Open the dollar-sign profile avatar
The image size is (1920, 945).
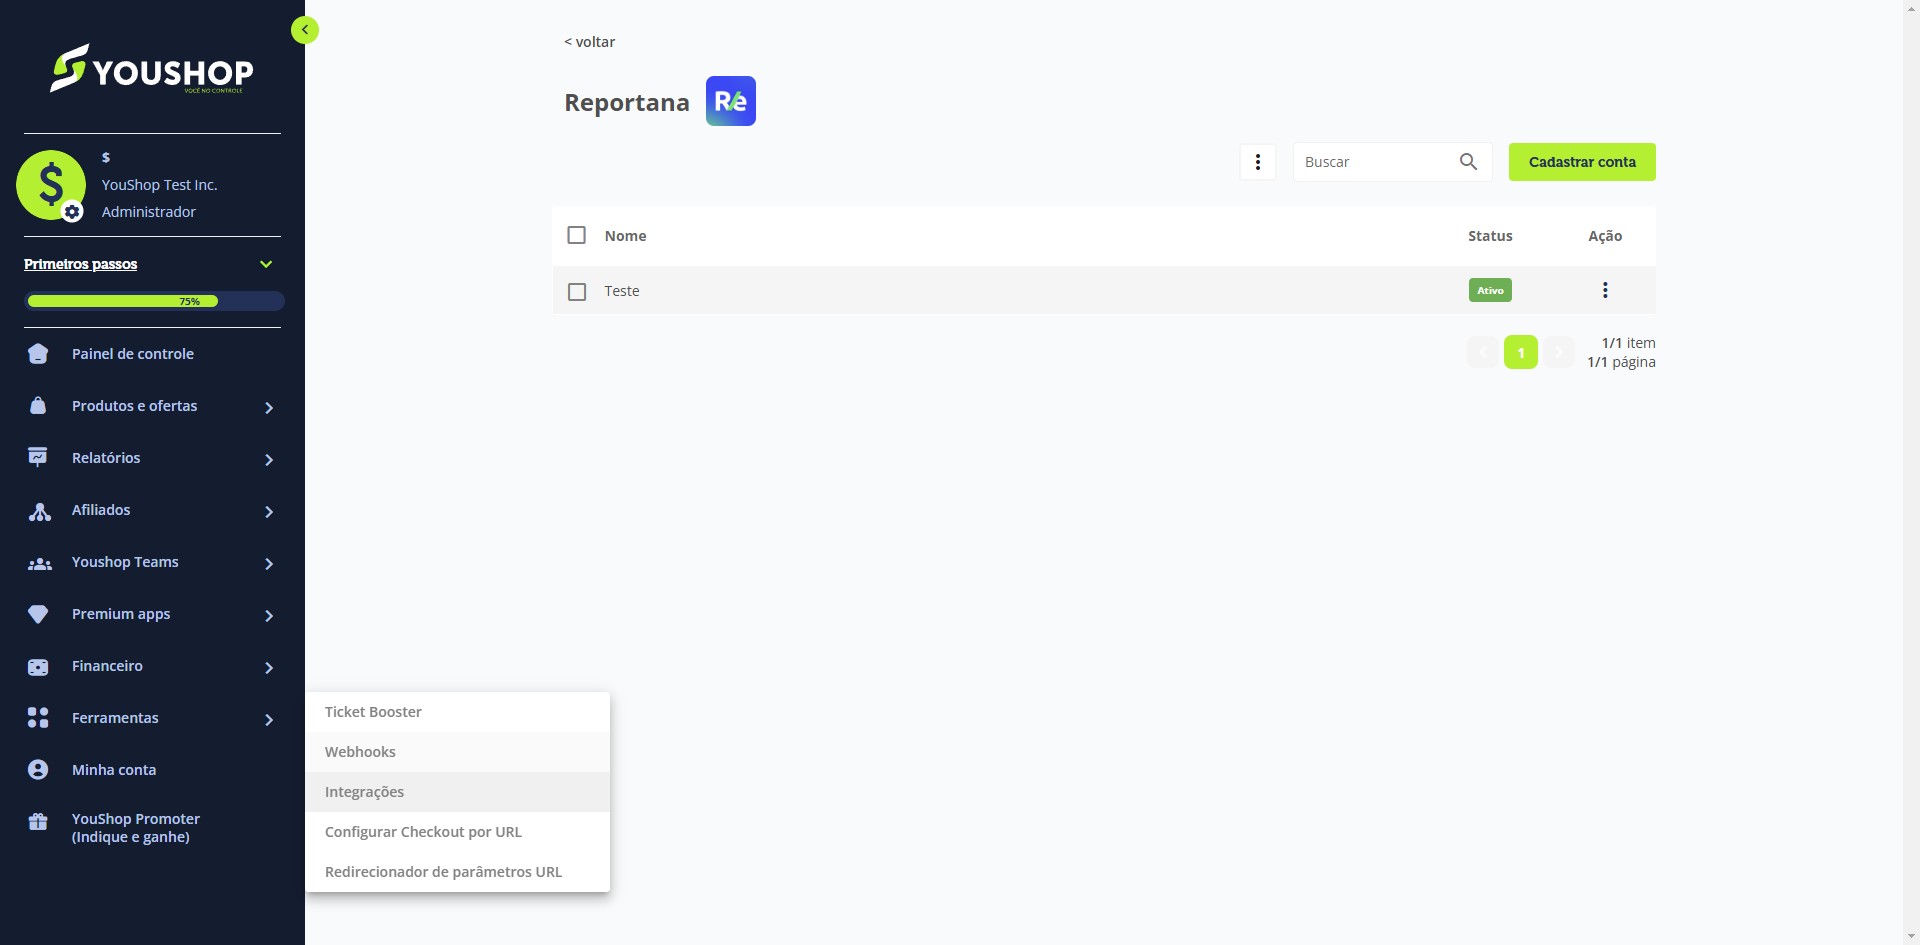pyautogui.click(x=50, y=185)
